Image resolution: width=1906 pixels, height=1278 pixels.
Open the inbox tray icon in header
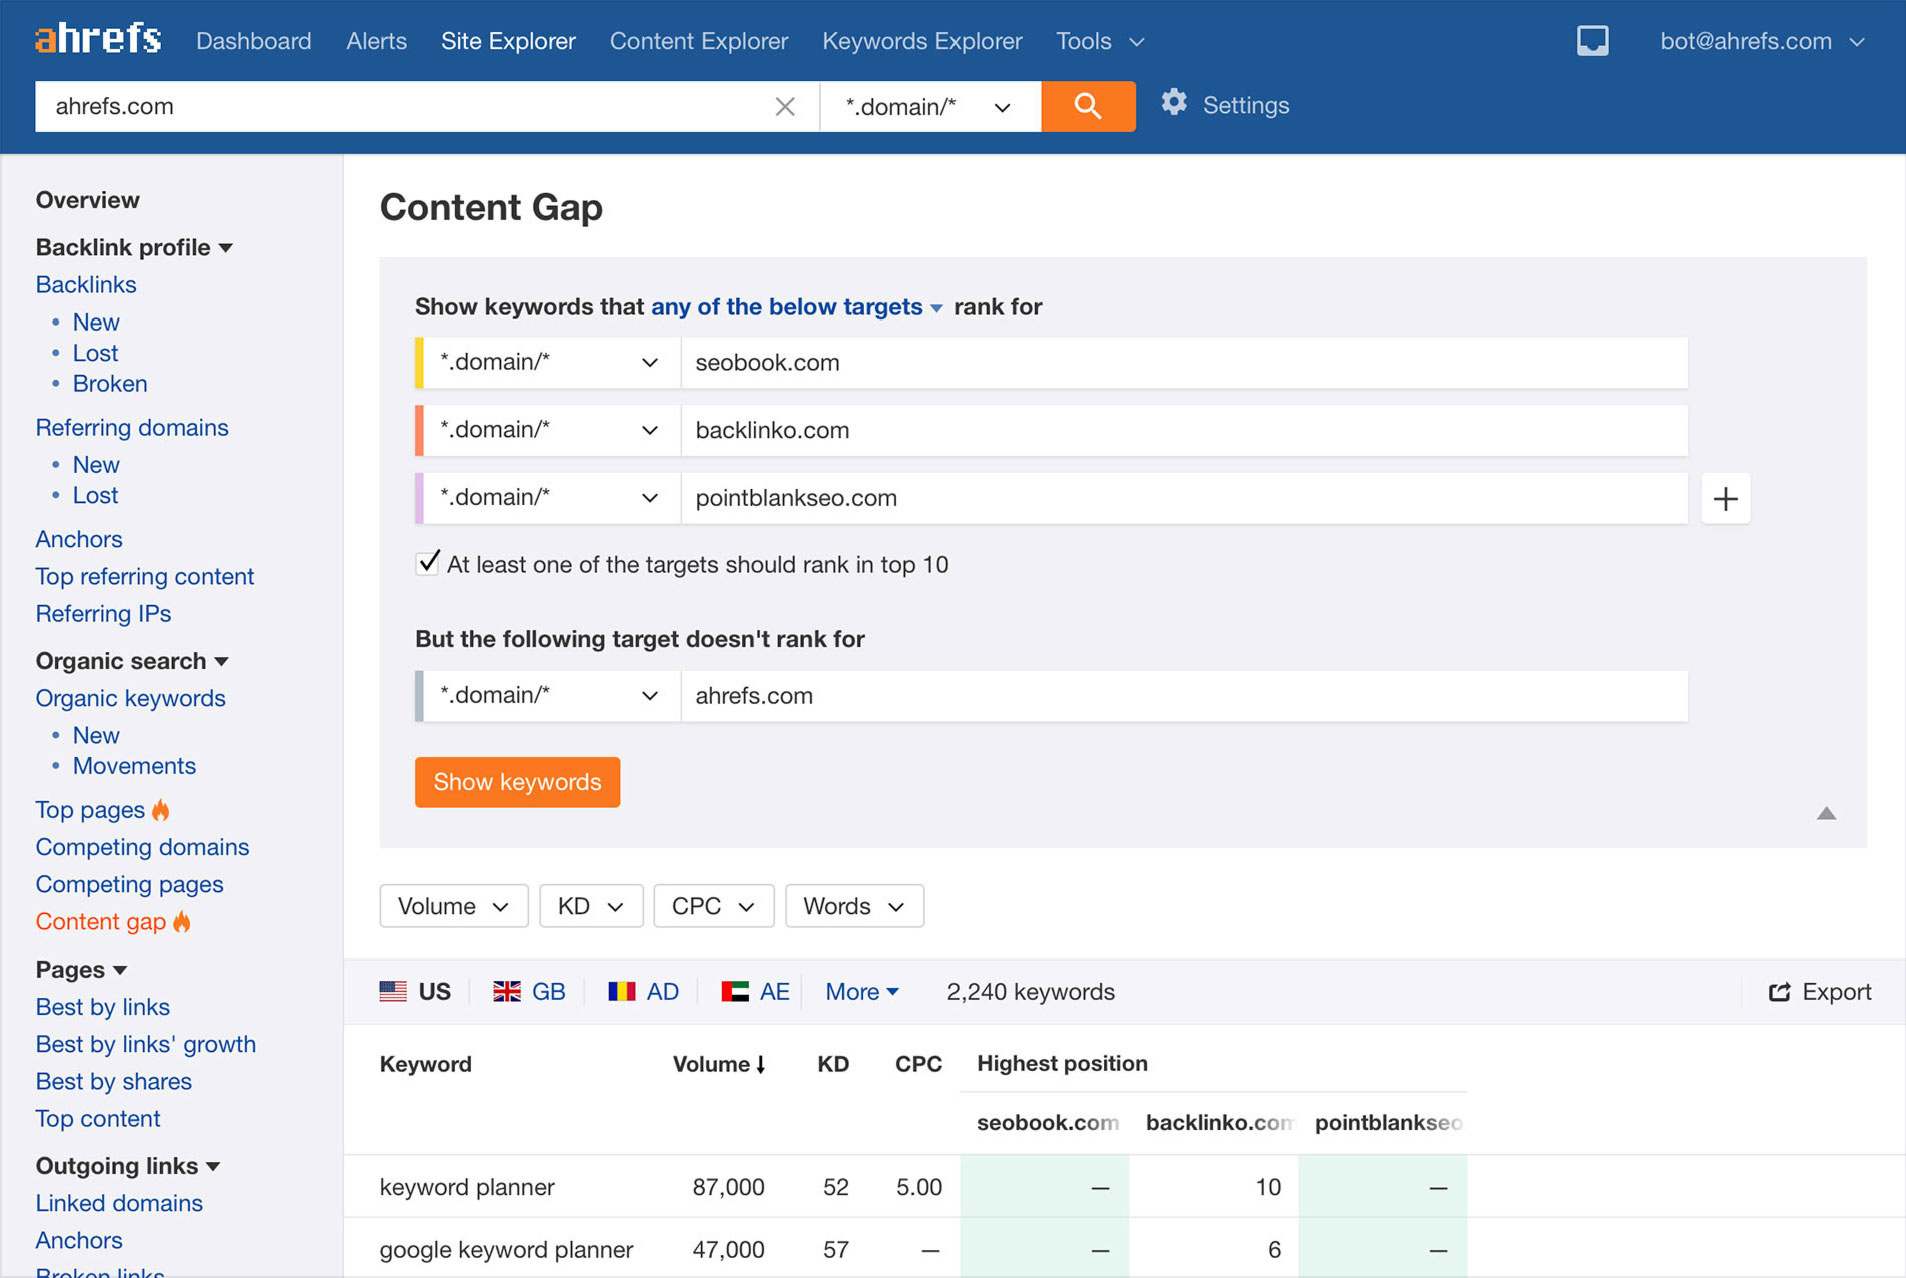(x=1592, y=40)
